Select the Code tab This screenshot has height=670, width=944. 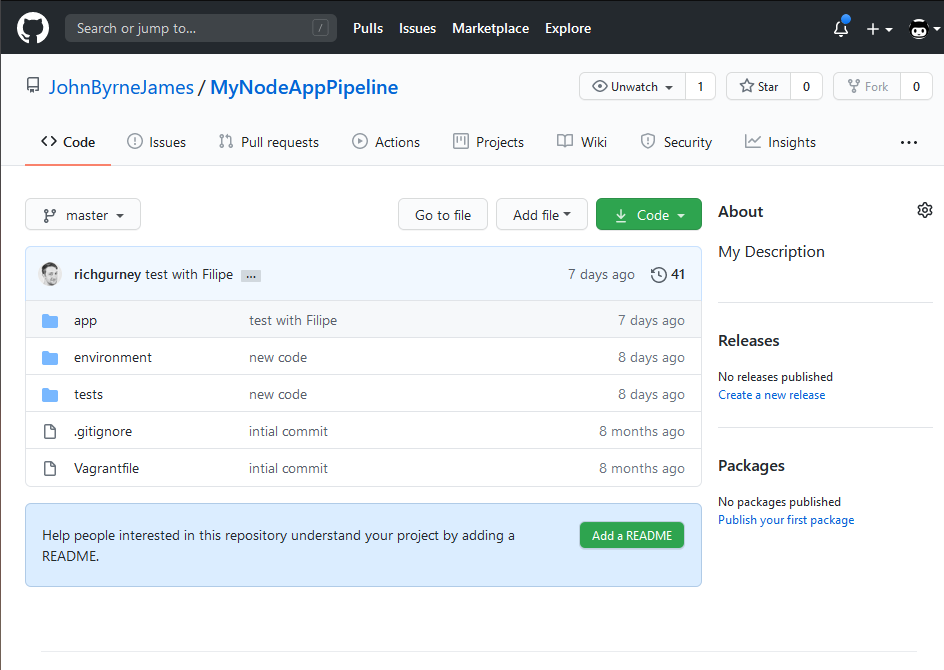(68, 142)
